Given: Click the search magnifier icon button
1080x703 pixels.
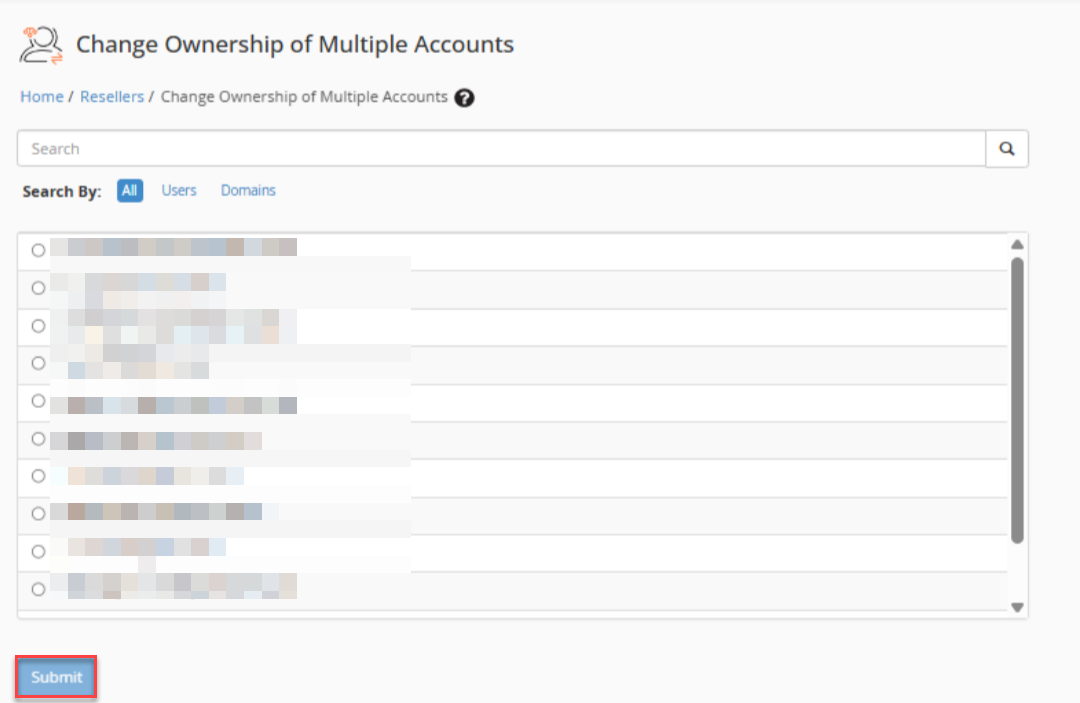Looking at the screenshot, I should 1006,149.
